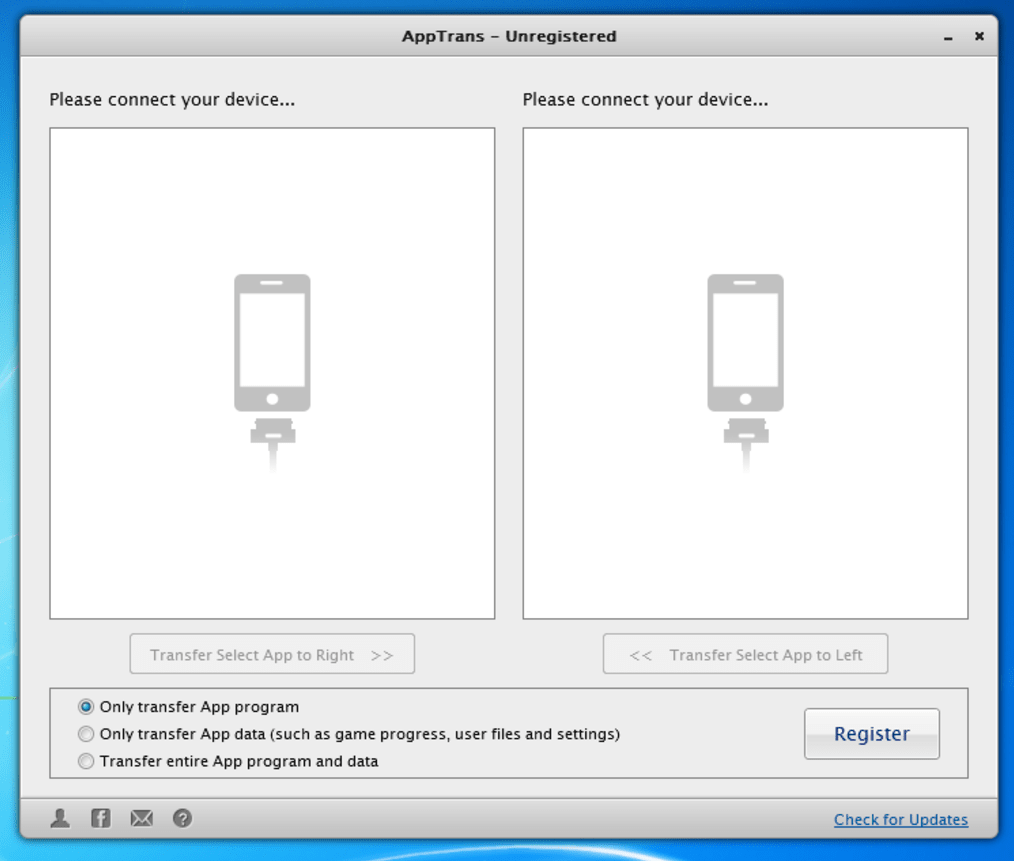Click the user account icon in footer
Screen dimensions: 1014x861
(60, 818)
